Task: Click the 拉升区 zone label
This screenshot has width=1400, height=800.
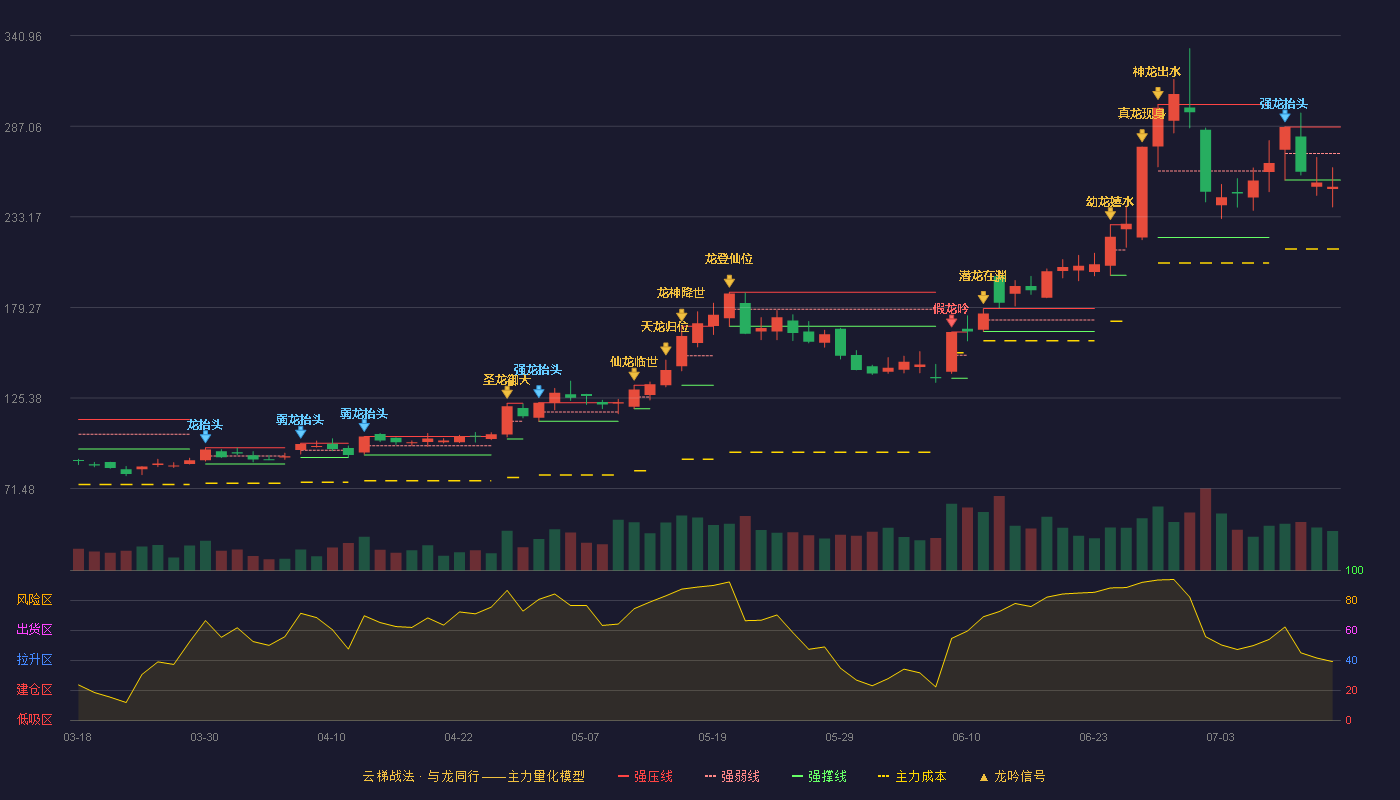Action: pos(35,660)
